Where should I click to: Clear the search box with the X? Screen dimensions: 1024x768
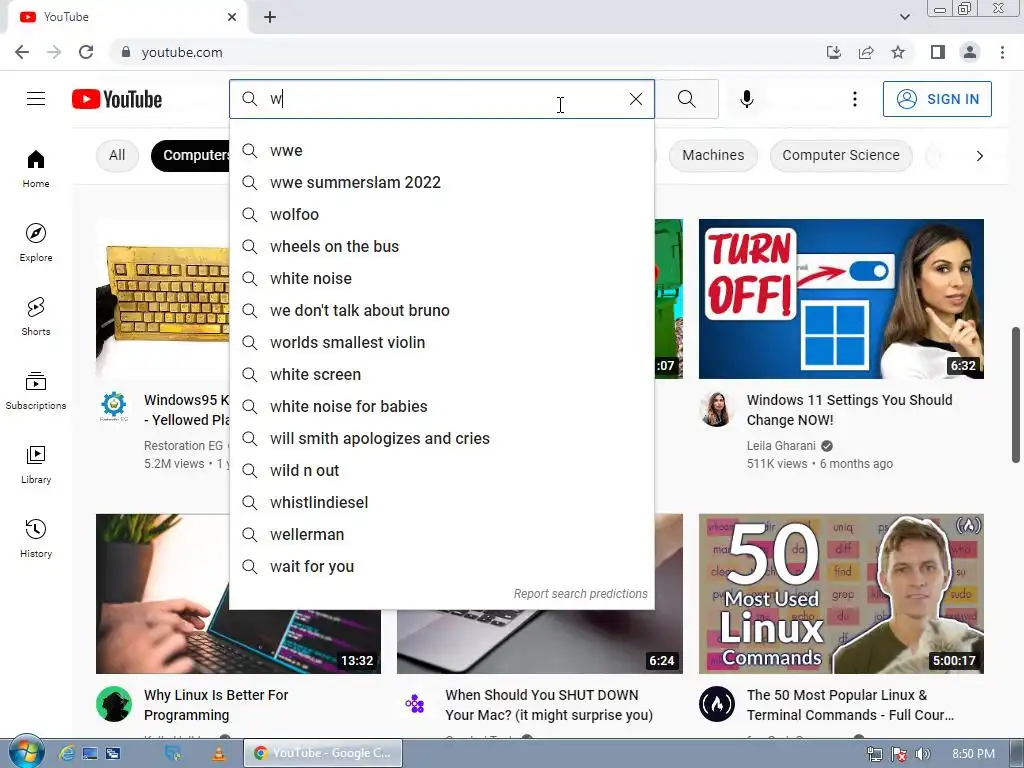click(635, 99)
